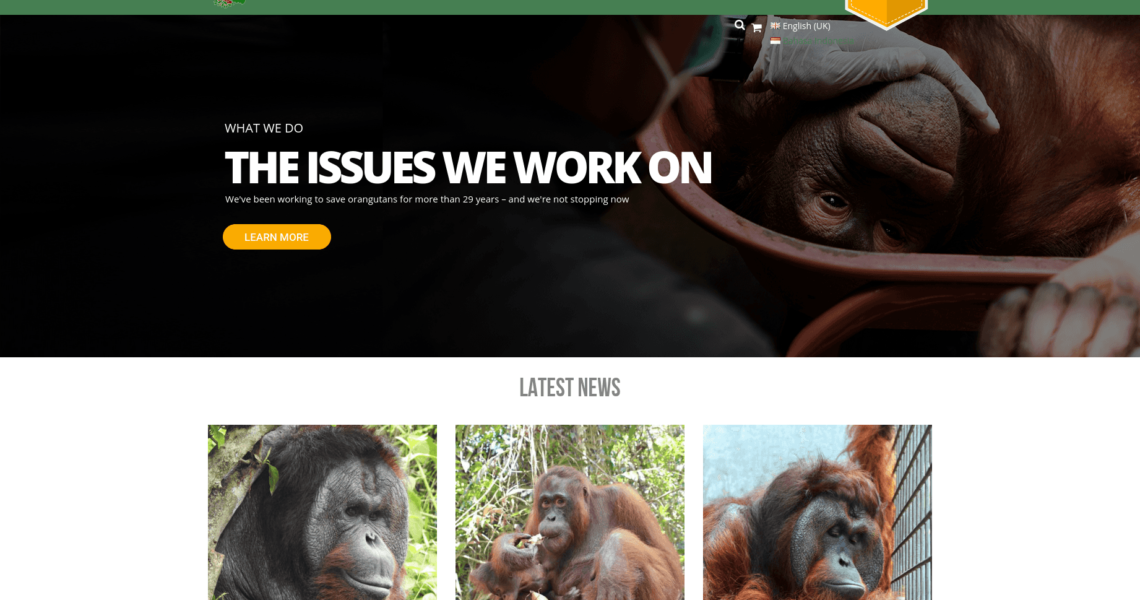Viewport: 1140px width, 600px height.
Task: Open the search magnifier icon
Action: [739, 25]
